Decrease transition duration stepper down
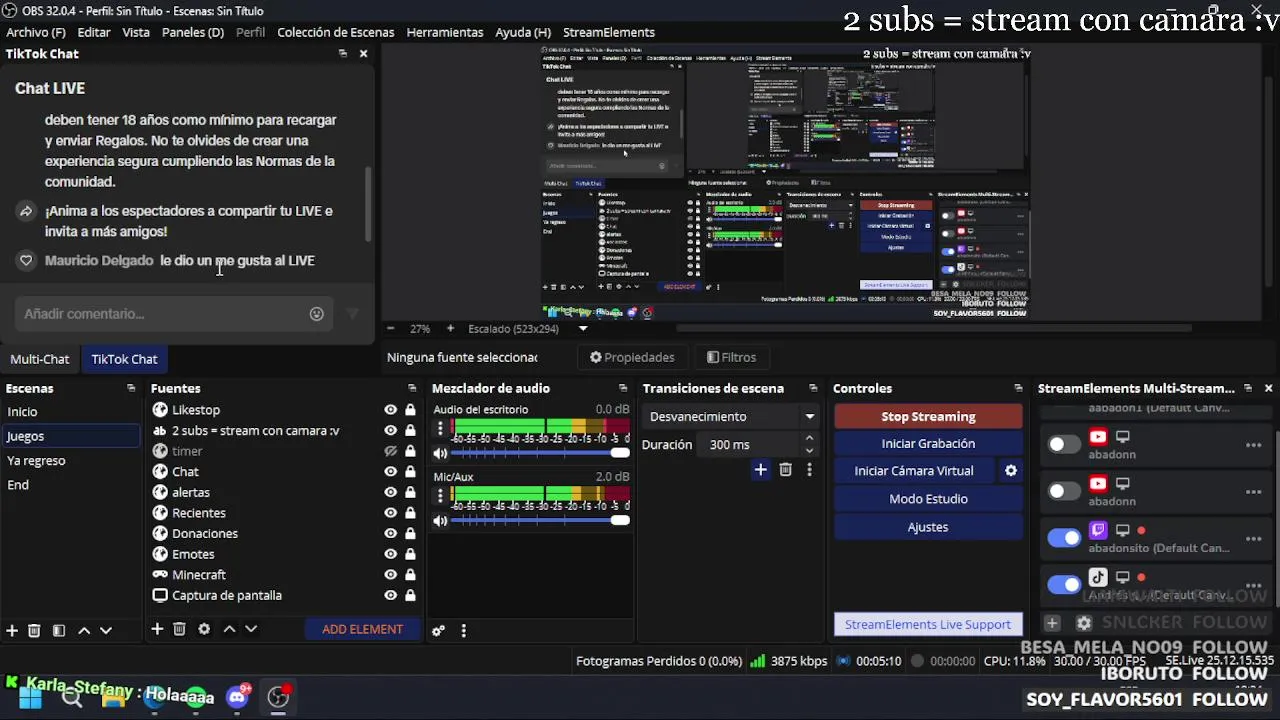Image resolution: width=1280 pixels, height=720 pixels. 809,450
